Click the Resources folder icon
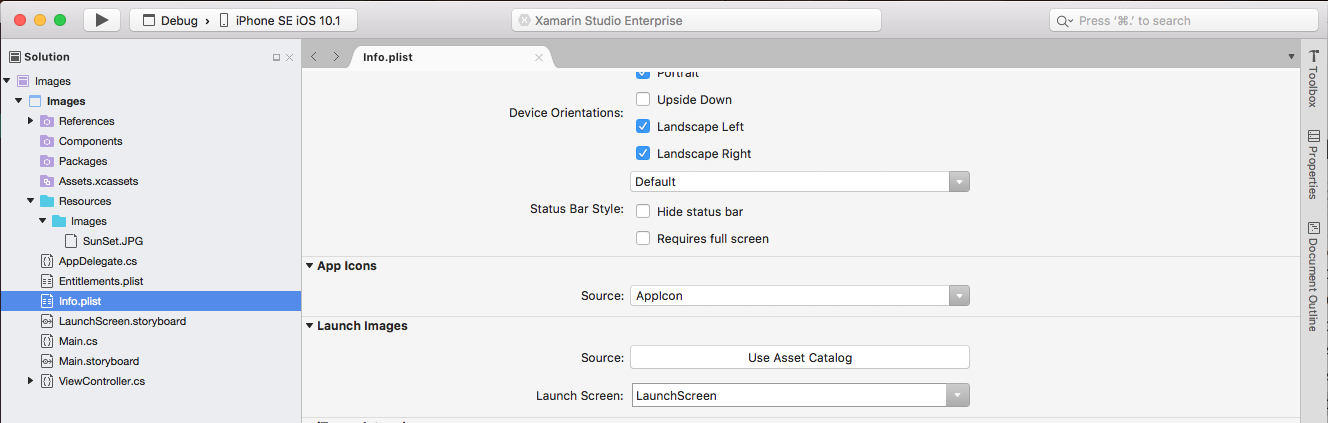Viewport: 1328px width, 423px height. tap(47, 201)
